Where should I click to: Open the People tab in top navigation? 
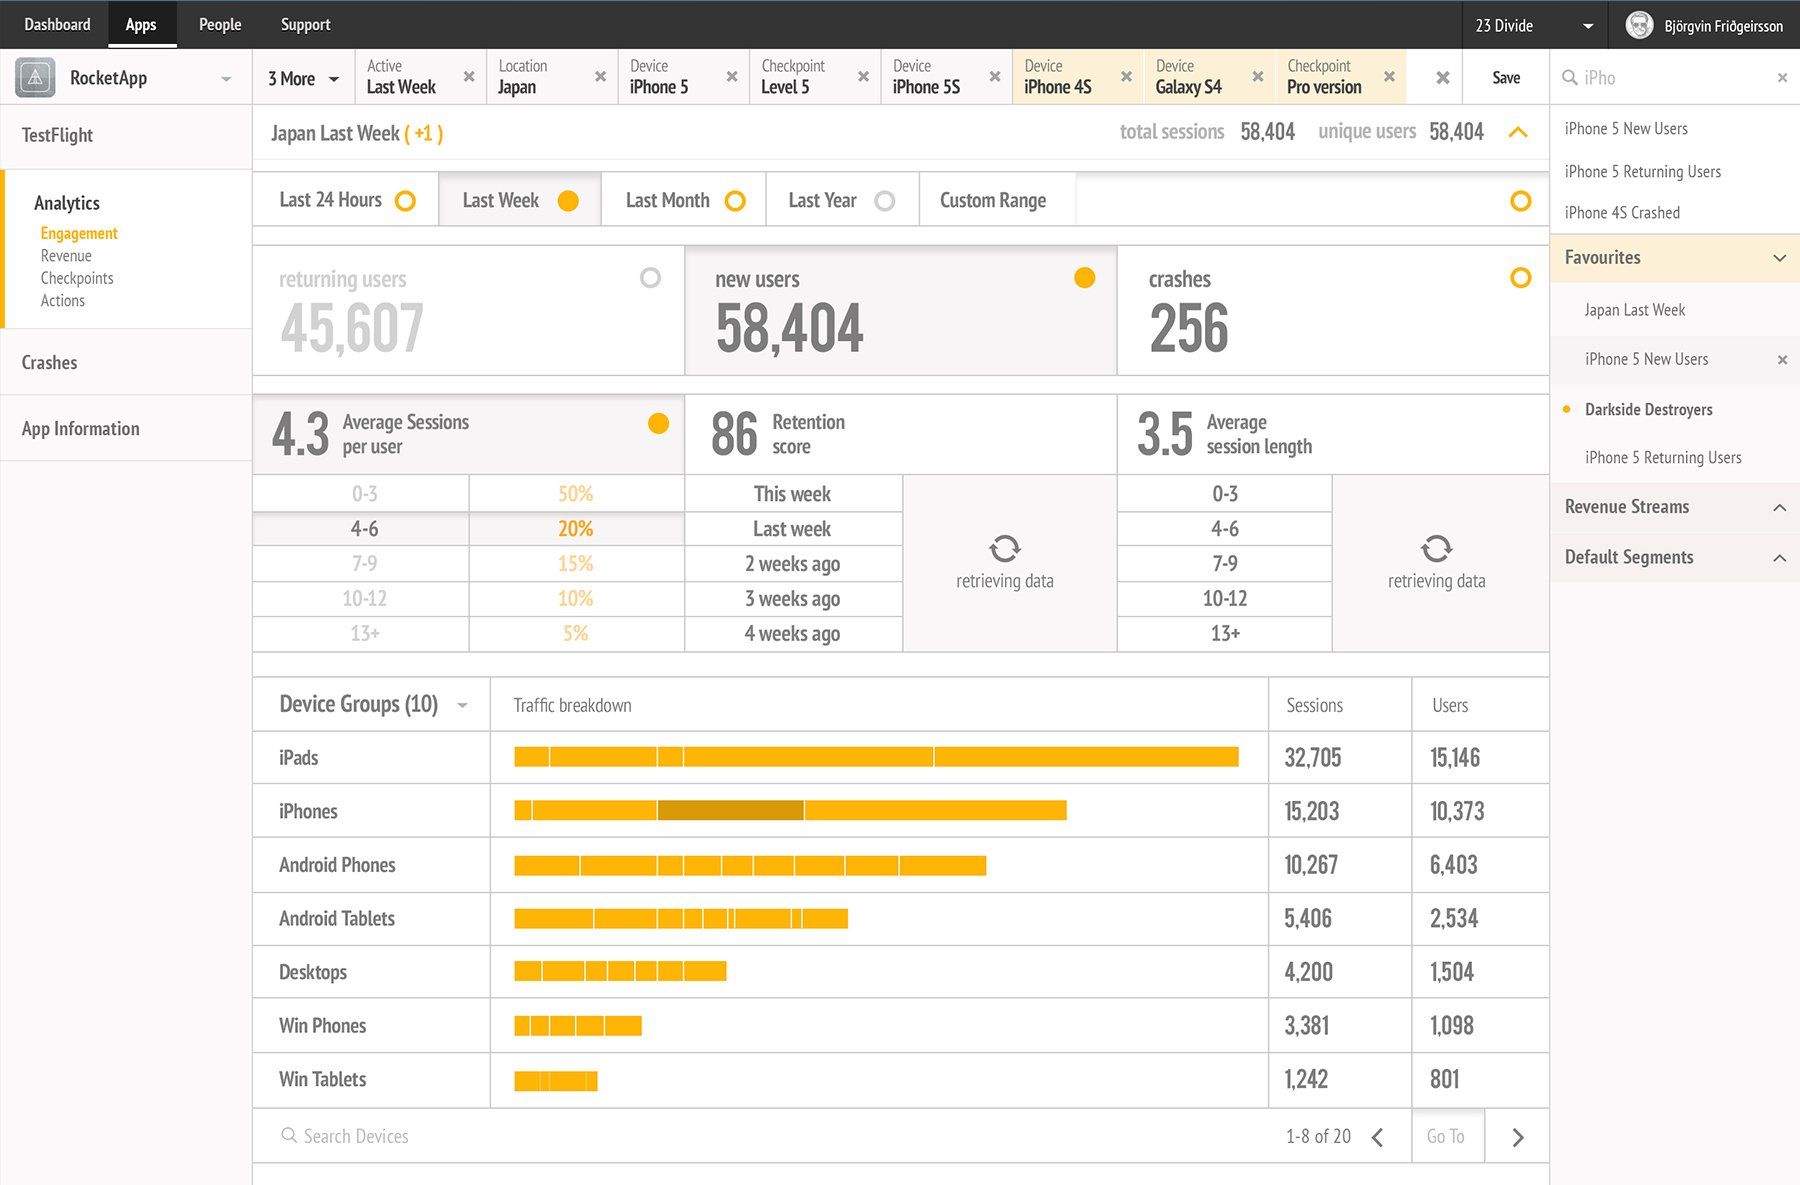tap(220, 25)
